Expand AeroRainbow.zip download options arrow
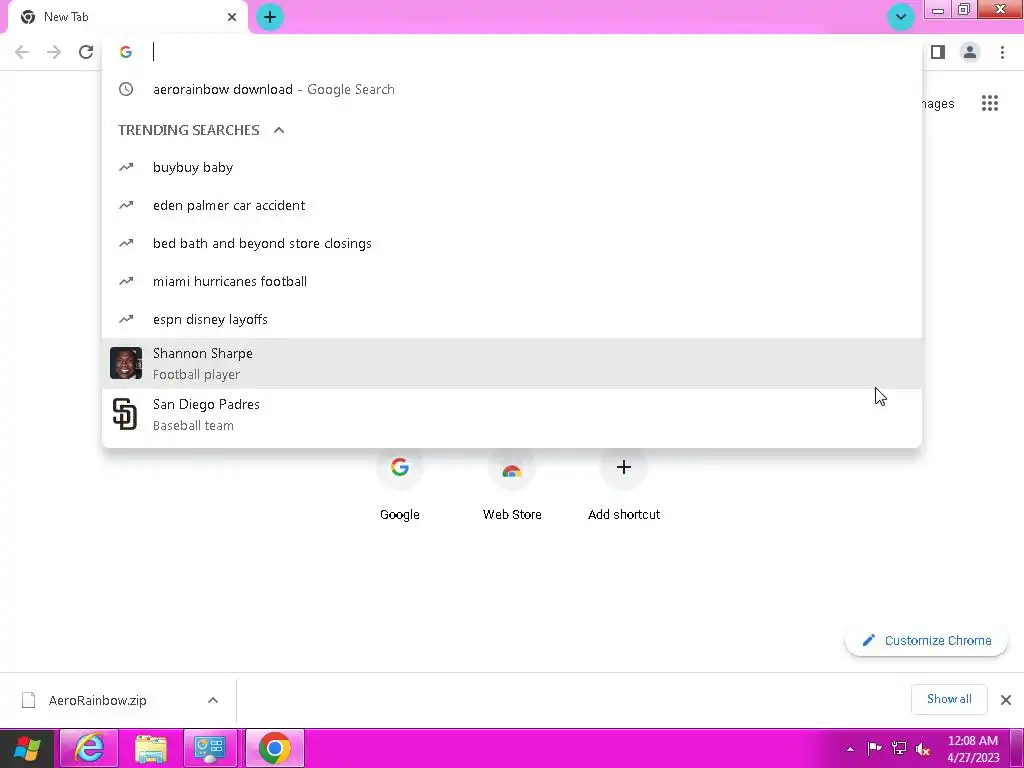This screenshot has height=768, width=1024. click(x=213, y=701)
